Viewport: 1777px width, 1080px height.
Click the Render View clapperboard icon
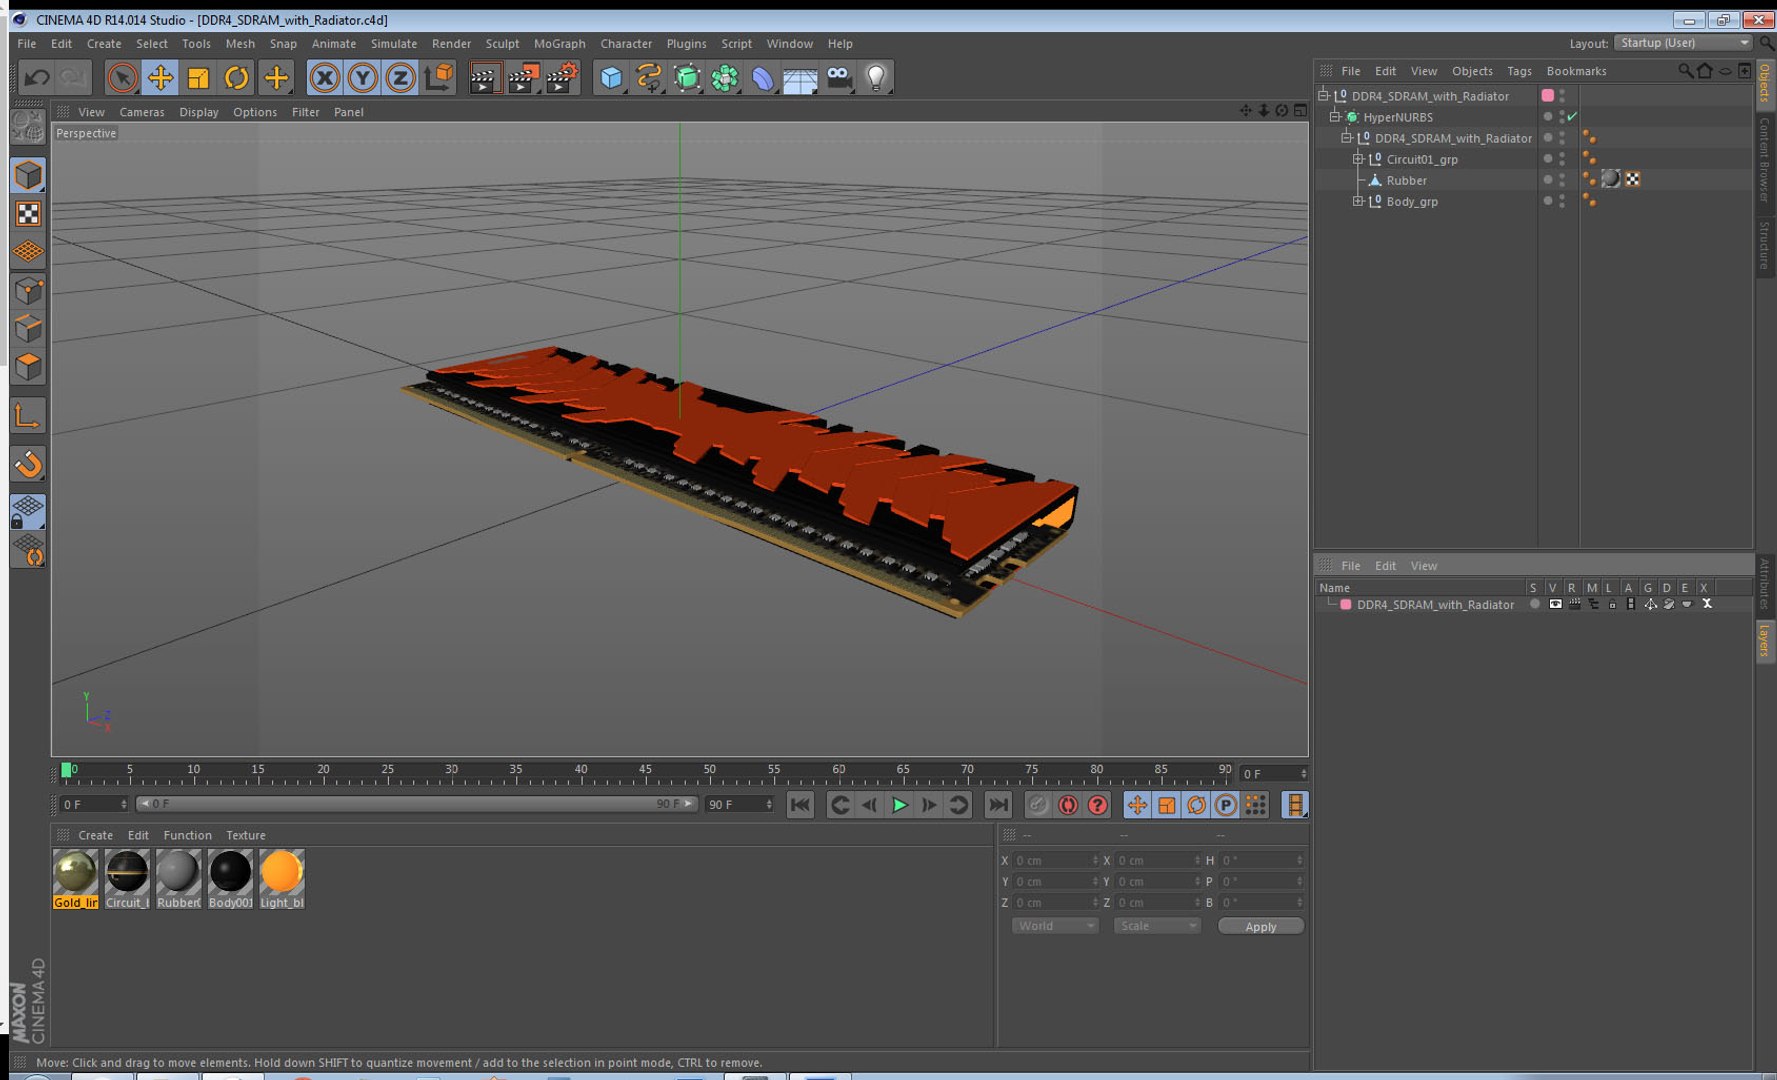(x=484, y=77)
